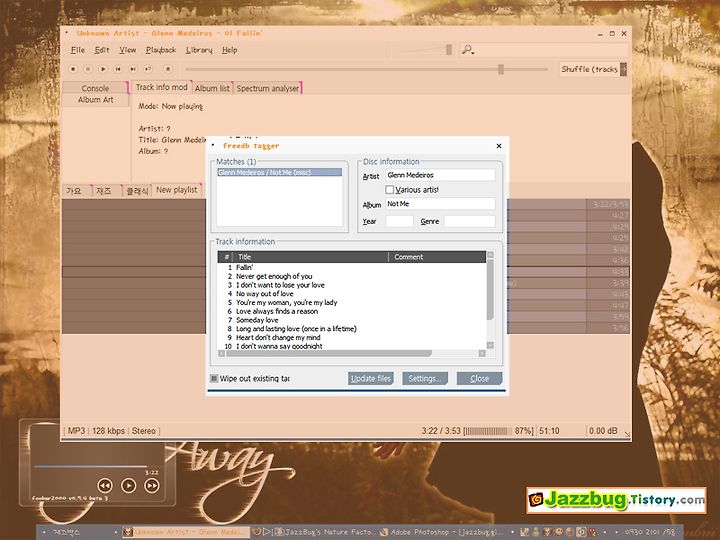
Task: Click the 128 kbps status bar entry
Action: click(108, 431)
